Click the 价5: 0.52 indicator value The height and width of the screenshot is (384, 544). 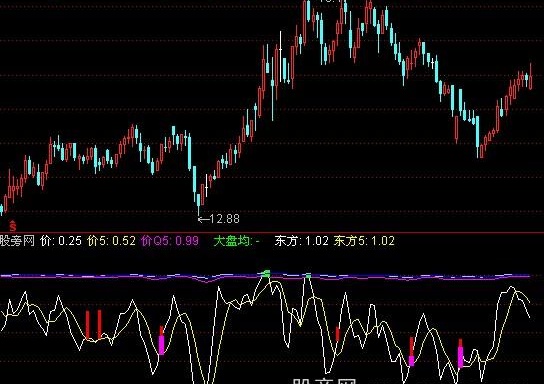pyautogui.click(x=111, y=240)
